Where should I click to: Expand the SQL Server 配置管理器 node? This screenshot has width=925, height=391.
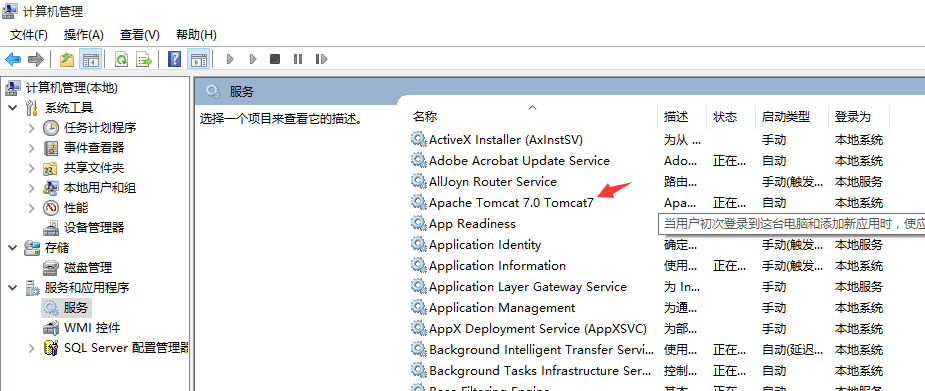pyautogui.click(x=32, y=348)
